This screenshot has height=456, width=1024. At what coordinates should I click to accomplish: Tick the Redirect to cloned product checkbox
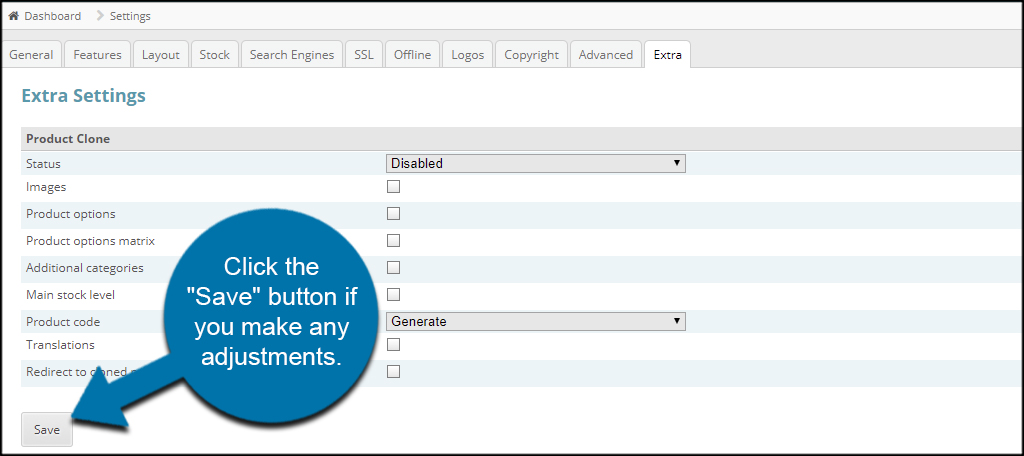point(393,371)
